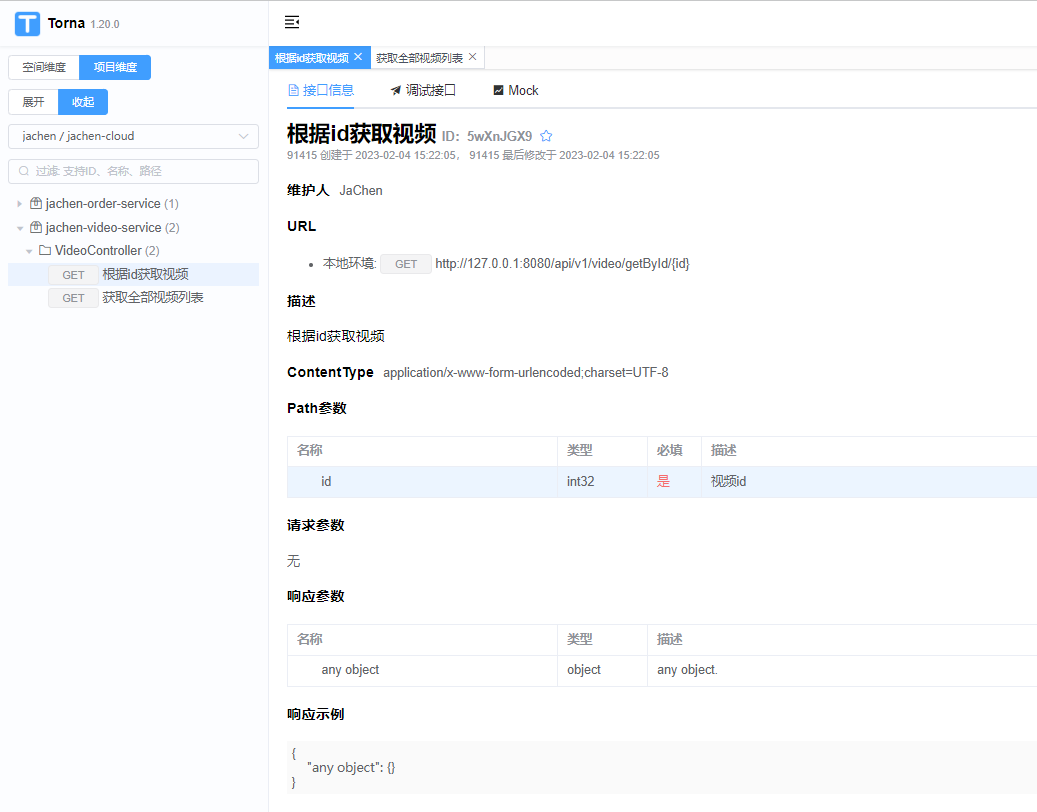The width and height of the screenshot is (1037, 812).
Task: Switch to the 接口信息 tab
Action: (x=321, y=91)
